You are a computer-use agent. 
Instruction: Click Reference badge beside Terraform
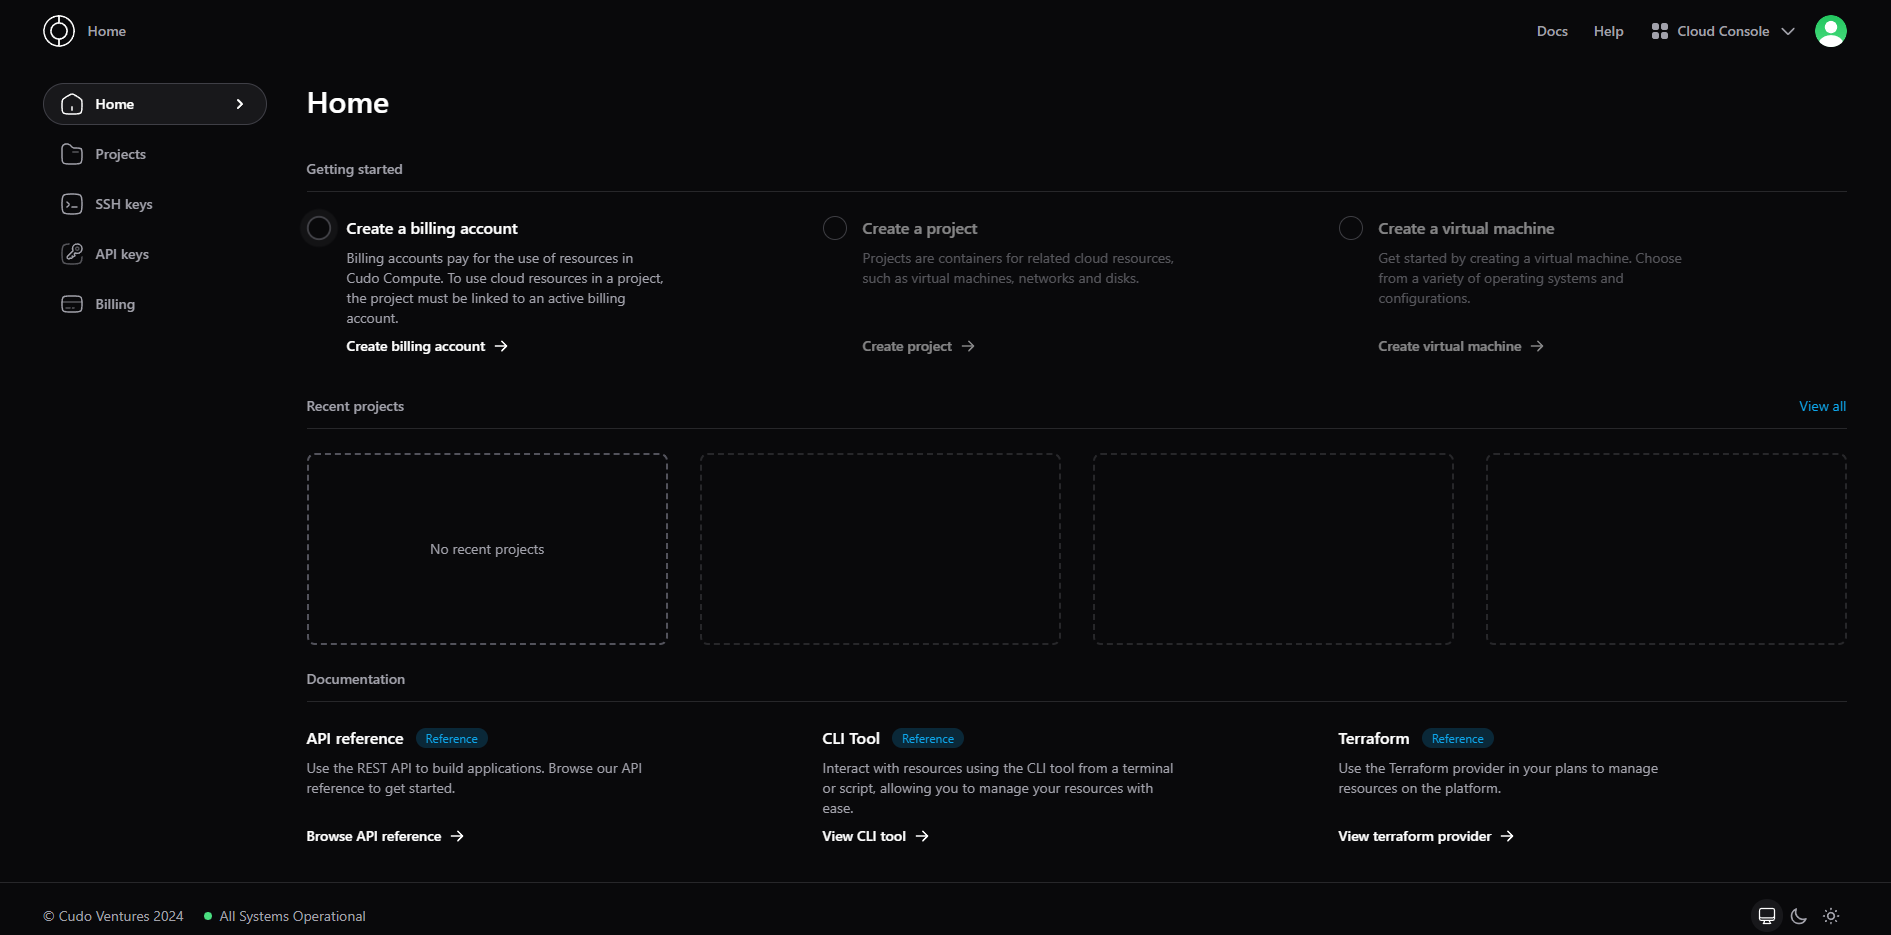click(x=1457, y=739)
